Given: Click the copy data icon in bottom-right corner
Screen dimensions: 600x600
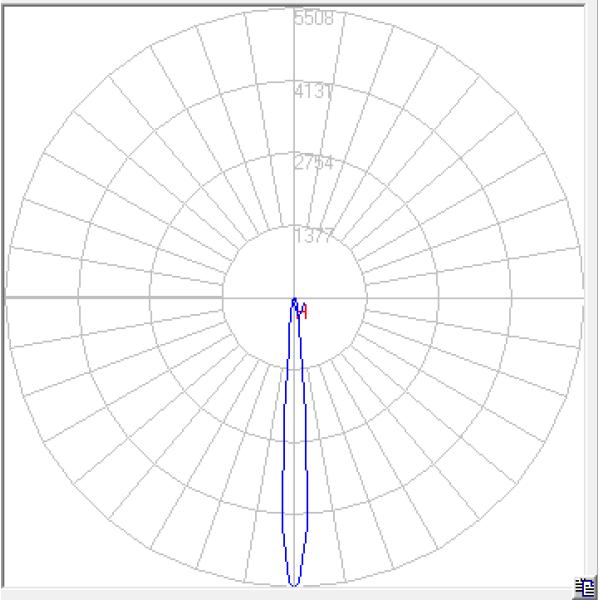Looking at the screenshot, I should click(x=585, y=587).
